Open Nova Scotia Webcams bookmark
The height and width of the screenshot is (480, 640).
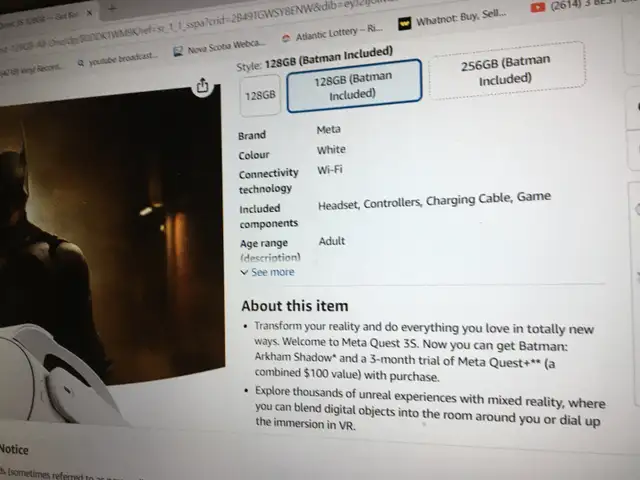point(219,47)
